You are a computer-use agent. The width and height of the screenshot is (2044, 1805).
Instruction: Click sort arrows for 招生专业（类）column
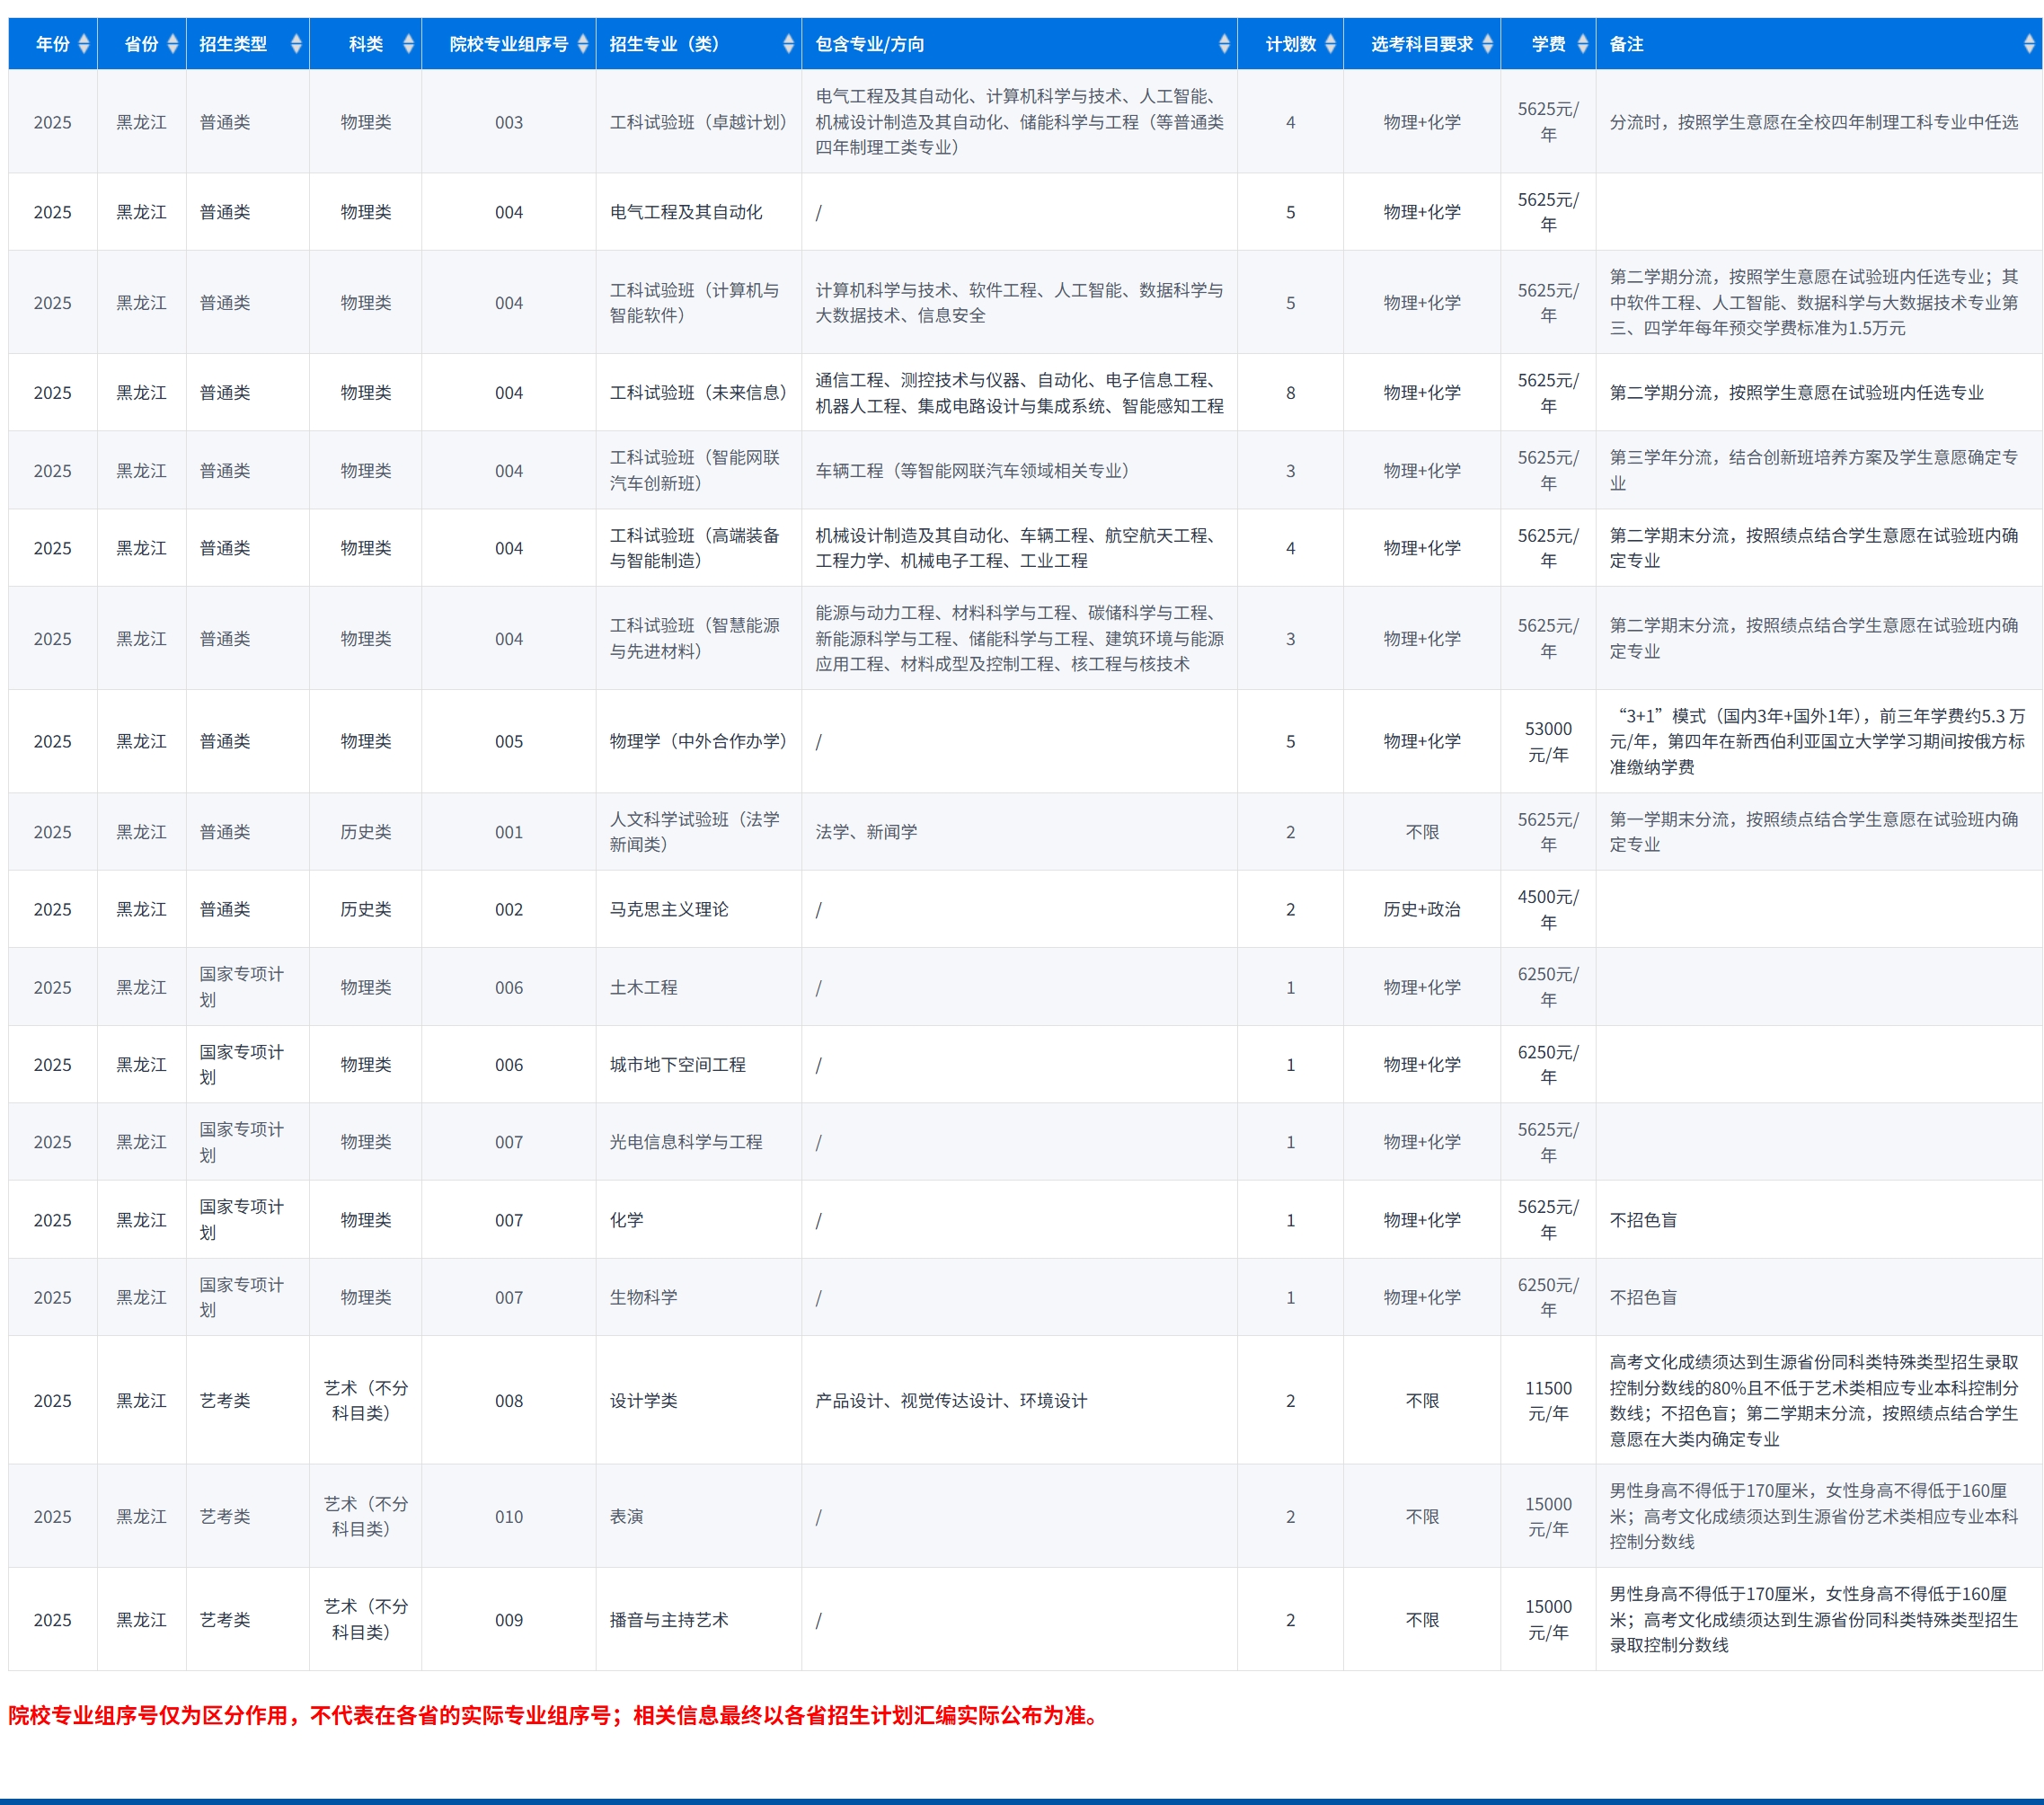[788, 44]
